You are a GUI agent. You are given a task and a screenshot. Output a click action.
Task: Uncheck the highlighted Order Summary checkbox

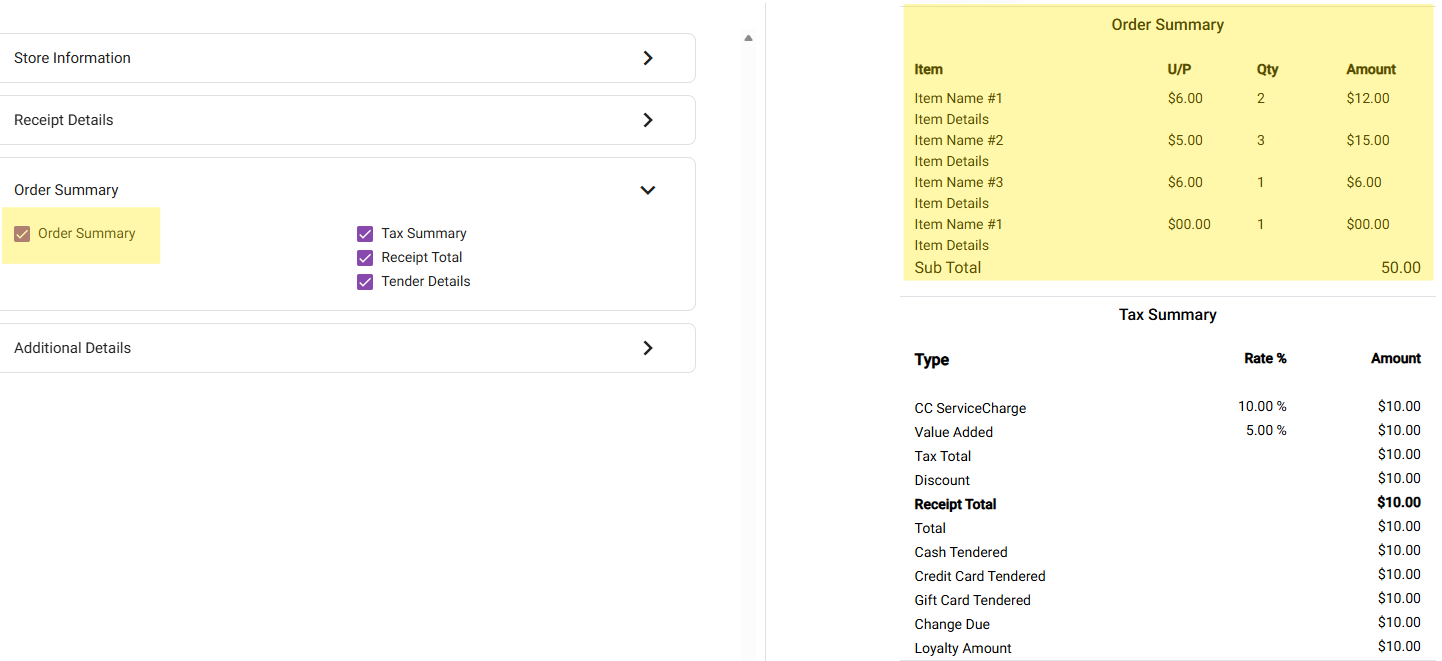click(22, 234)
